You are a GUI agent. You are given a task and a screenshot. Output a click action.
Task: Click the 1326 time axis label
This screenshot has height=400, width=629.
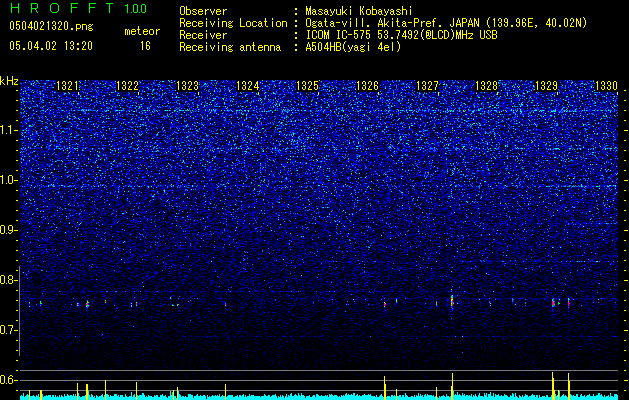click(367, 85)
